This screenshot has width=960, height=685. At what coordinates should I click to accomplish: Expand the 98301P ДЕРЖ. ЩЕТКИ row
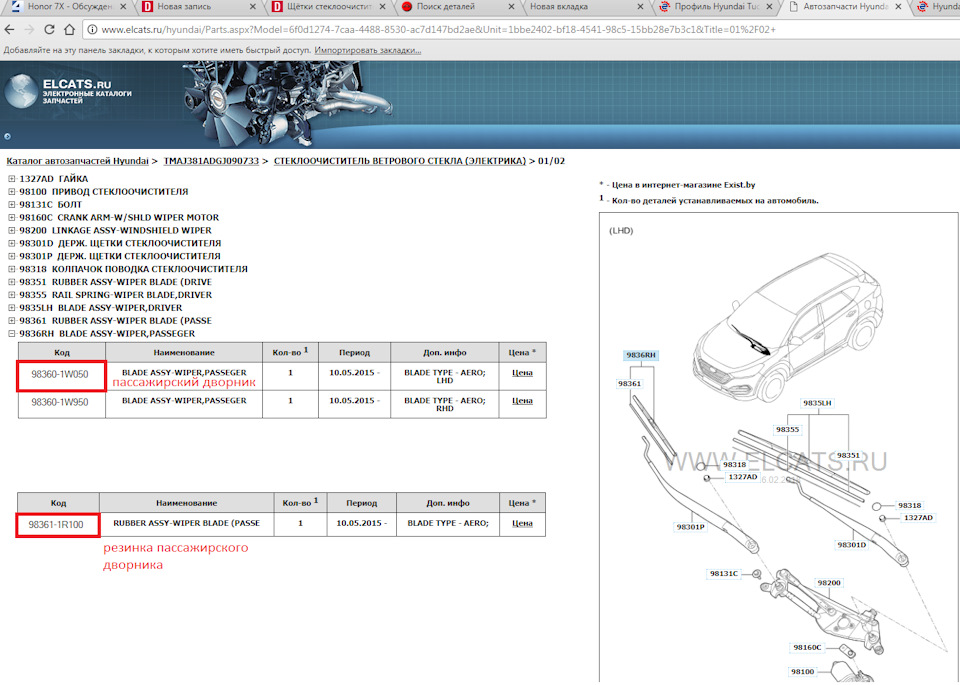pos(12,256)
